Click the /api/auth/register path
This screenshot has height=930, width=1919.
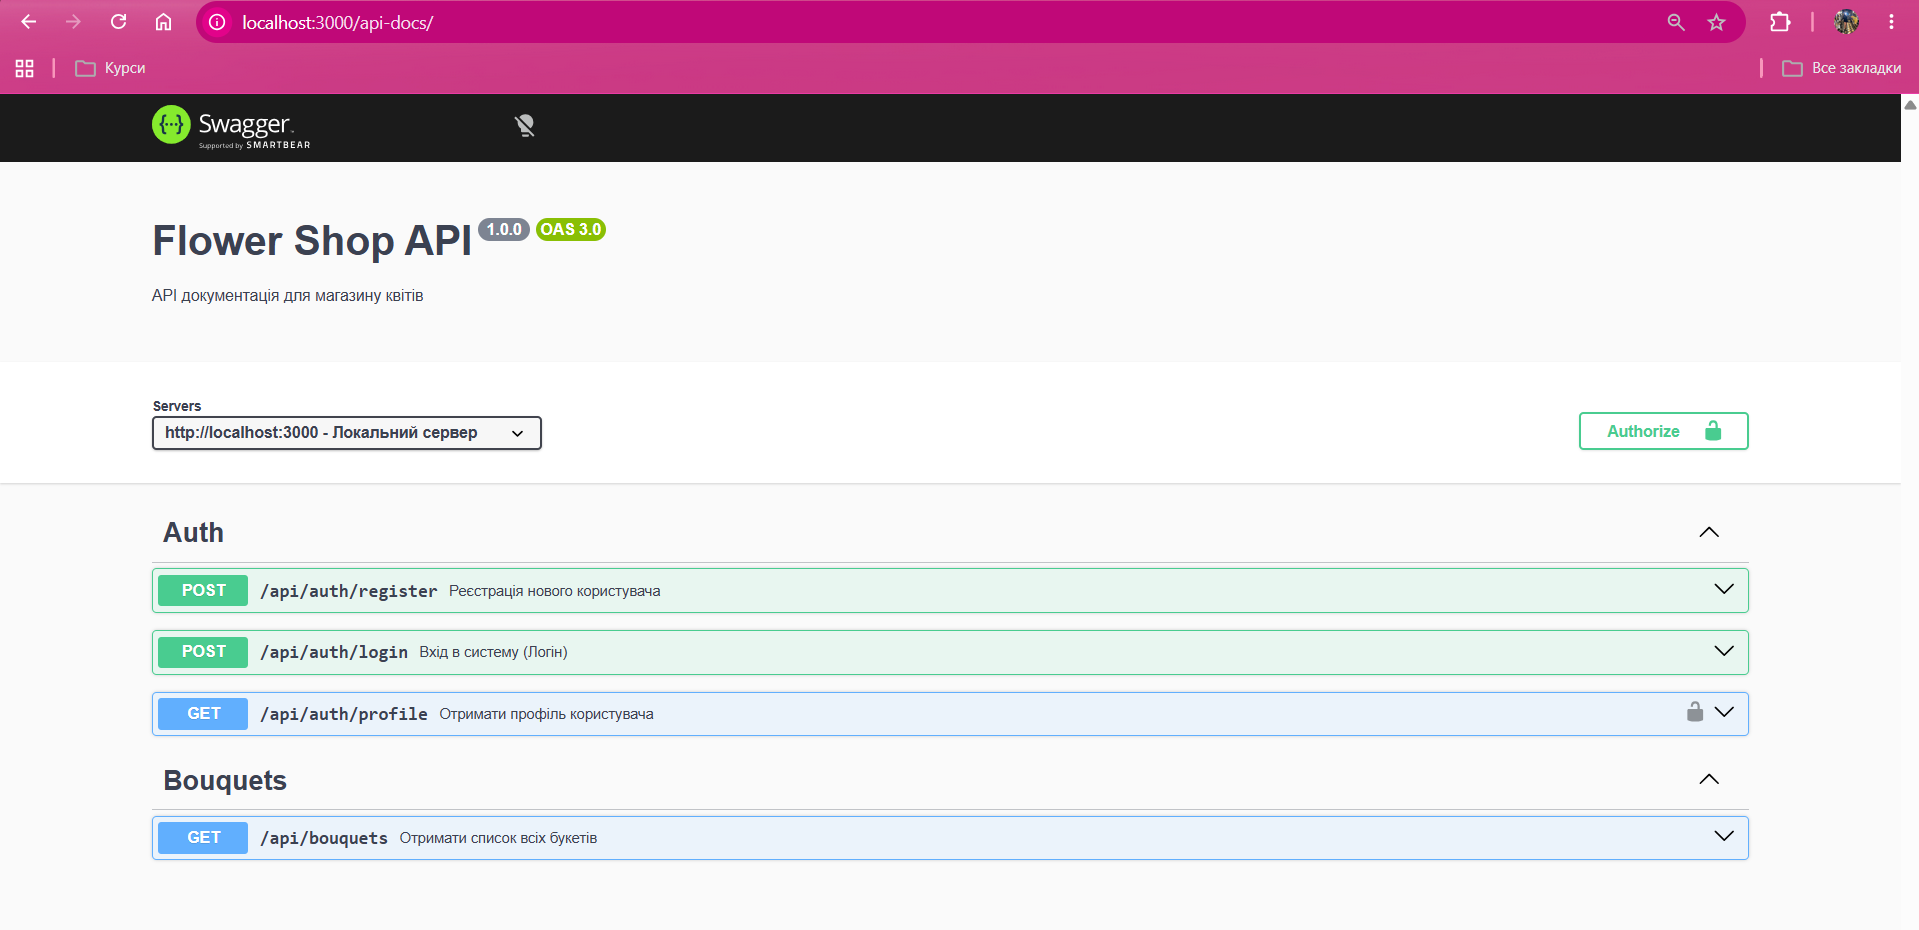[x=348, y=591]
